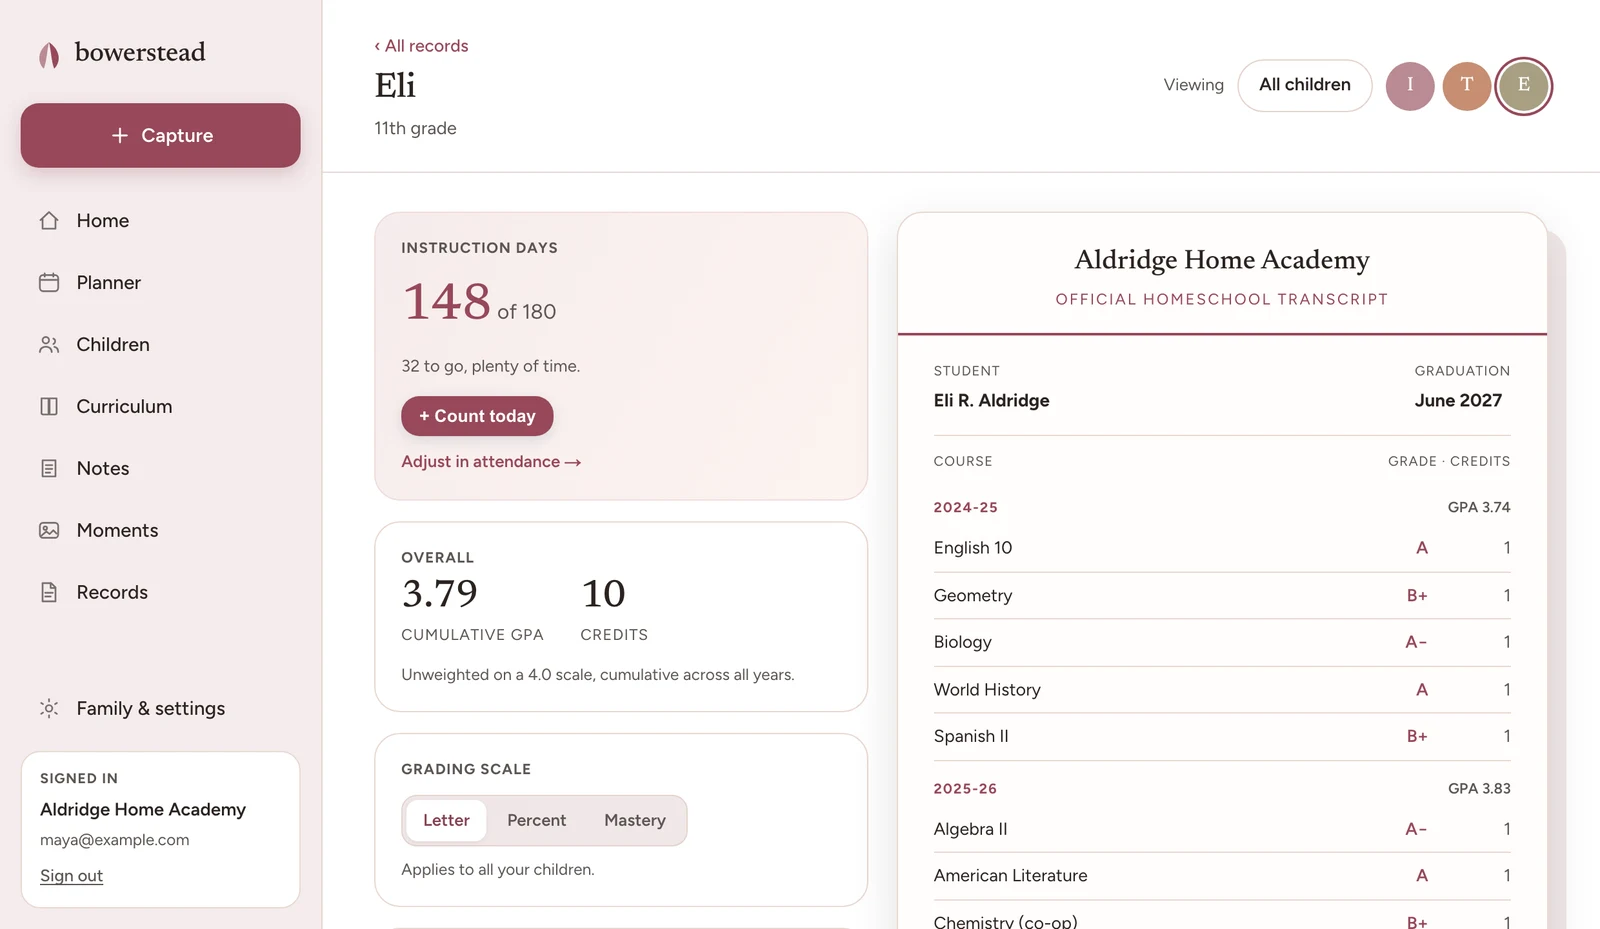Click the maya@example.com email text
1600x929 pixels.
pos(115,841)
